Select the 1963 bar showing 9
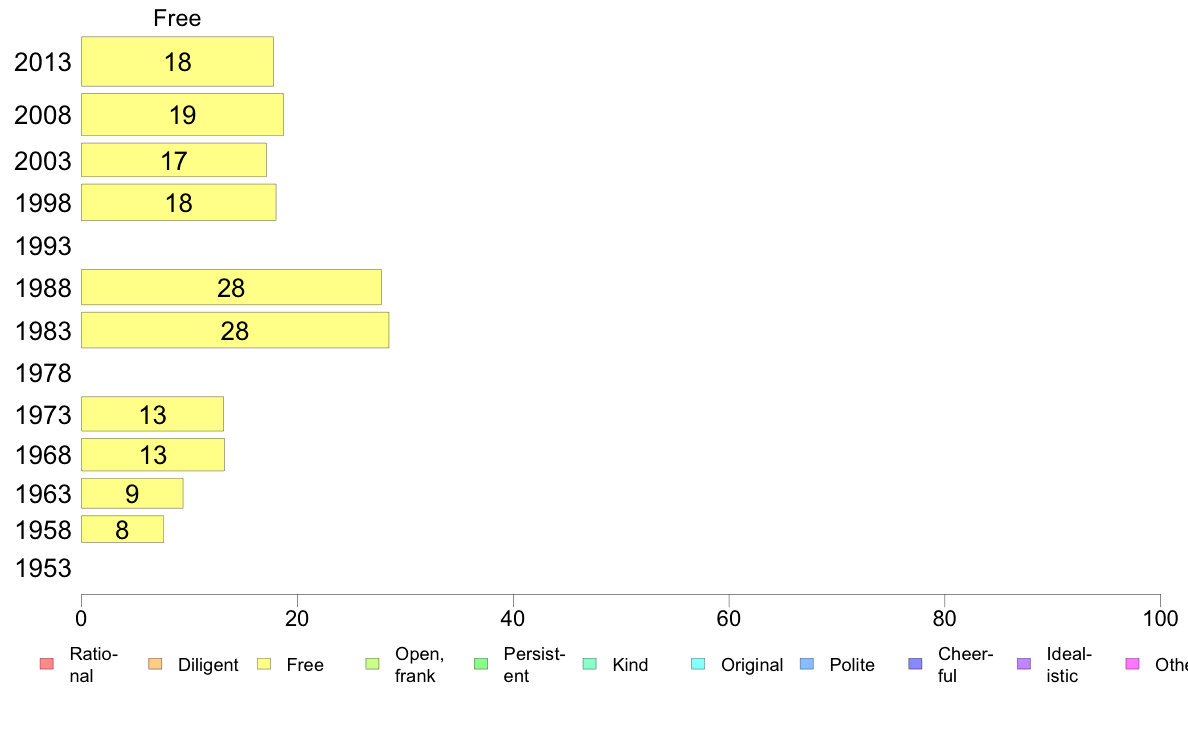Viewport: 1188px width, 736px height. pyautogui.click(x=132, y=493)
